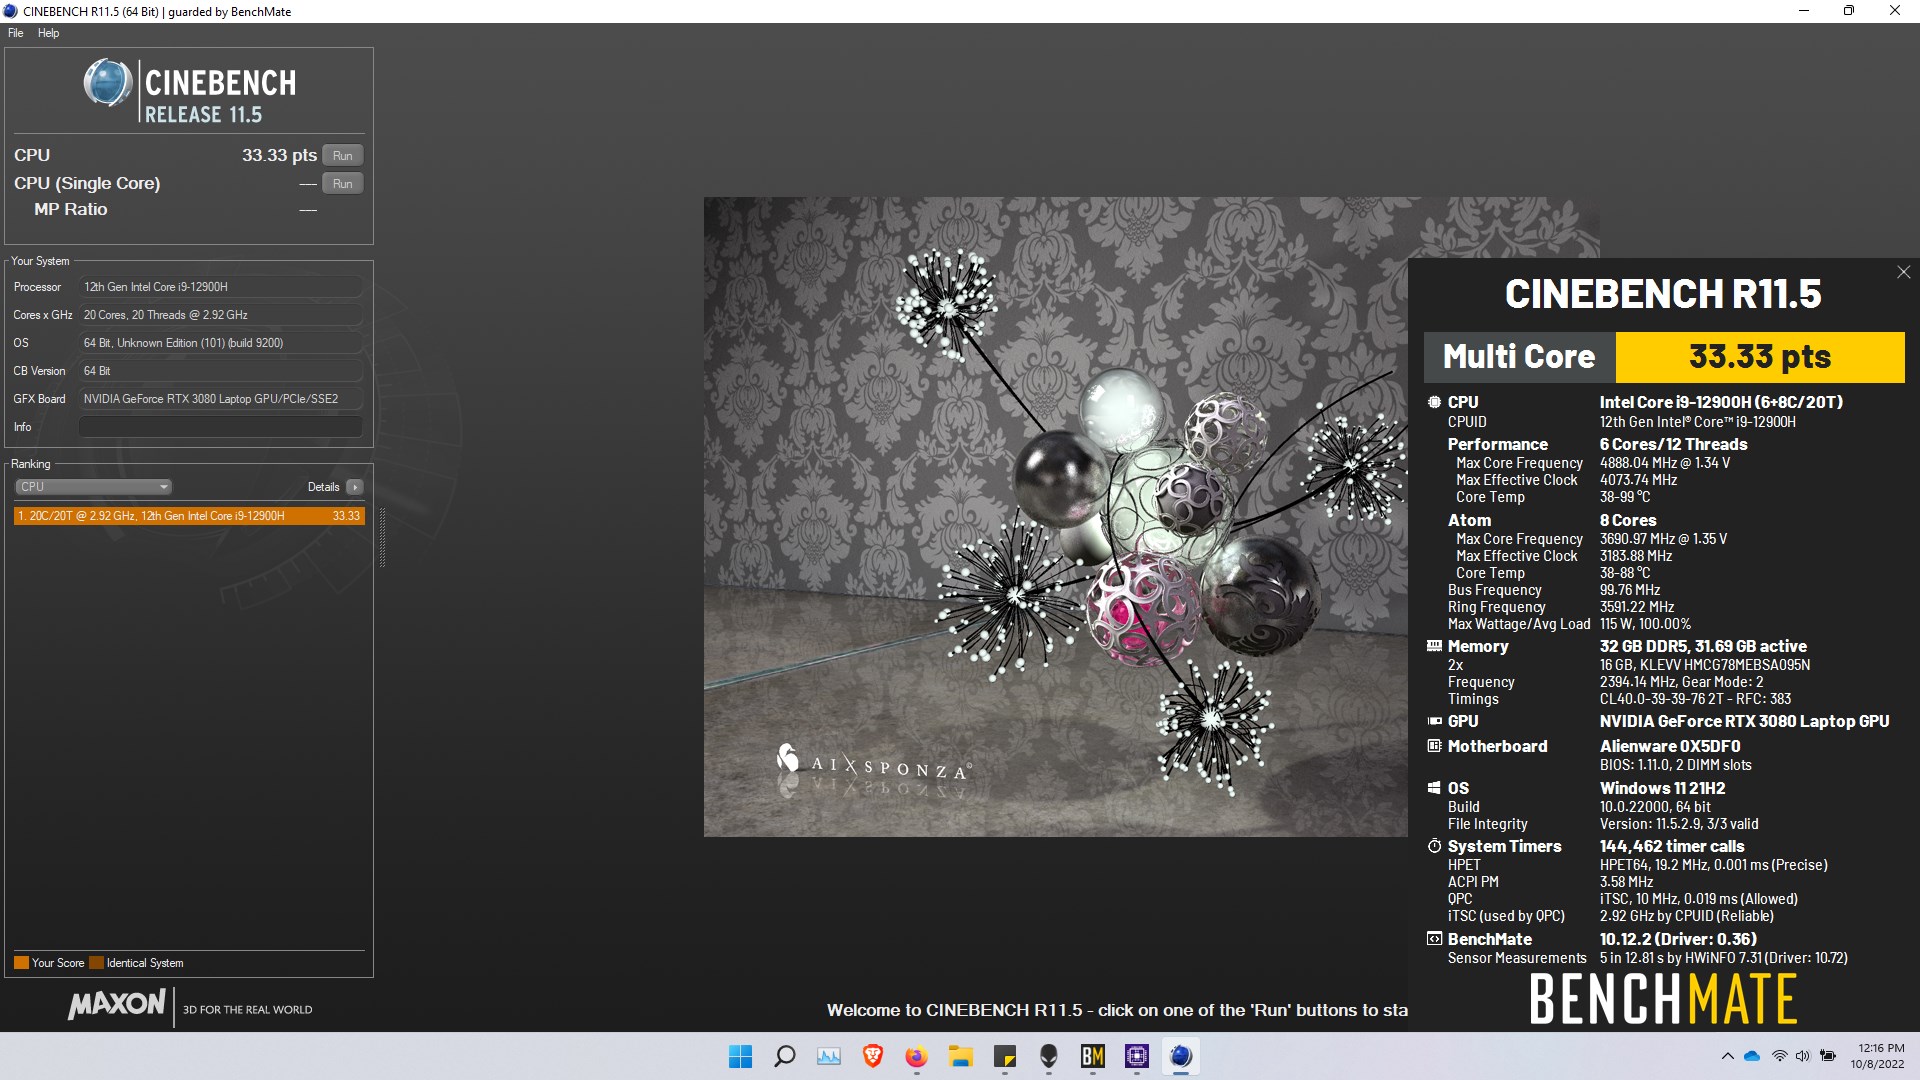Screen dimensions: 1920x1080
Task: Click the 33.33 pts yellow score box
Action: [x=1760, y=357]
